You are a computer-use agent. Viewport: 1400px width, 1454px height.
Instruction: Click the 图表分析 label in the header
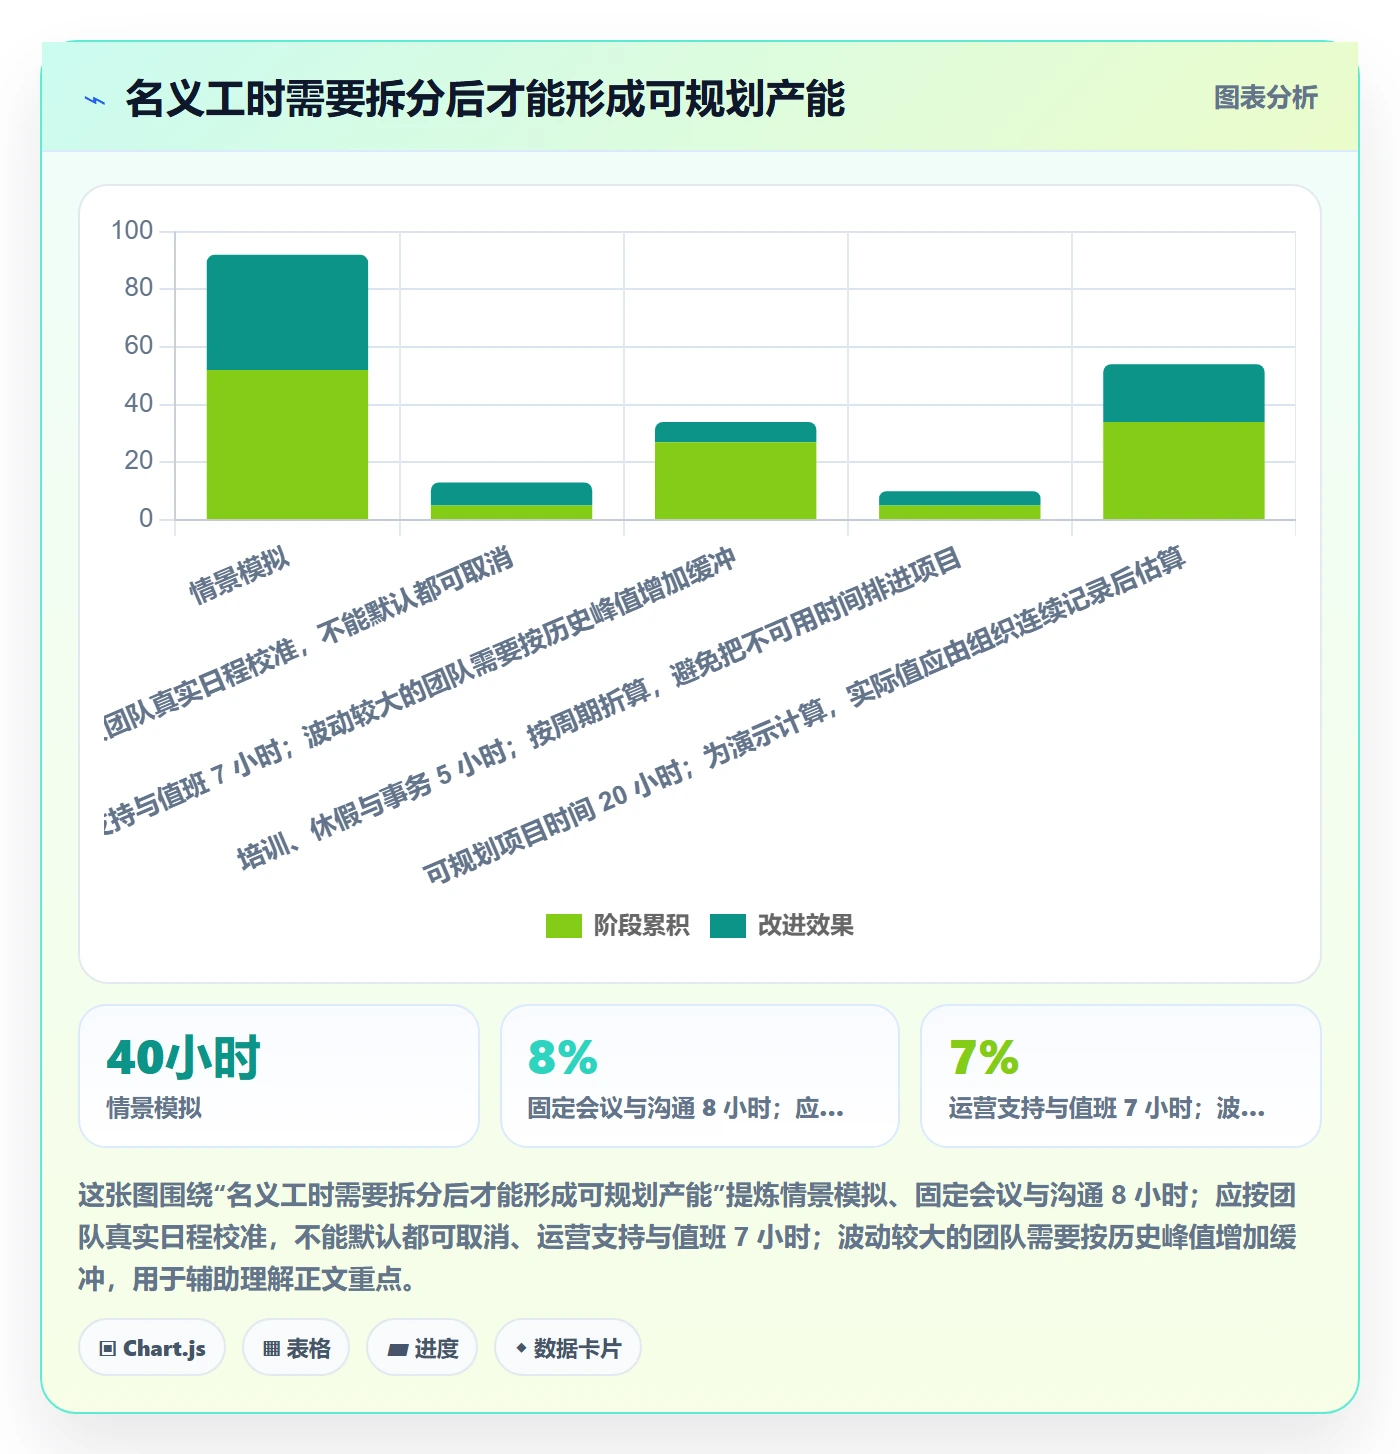1265,97
